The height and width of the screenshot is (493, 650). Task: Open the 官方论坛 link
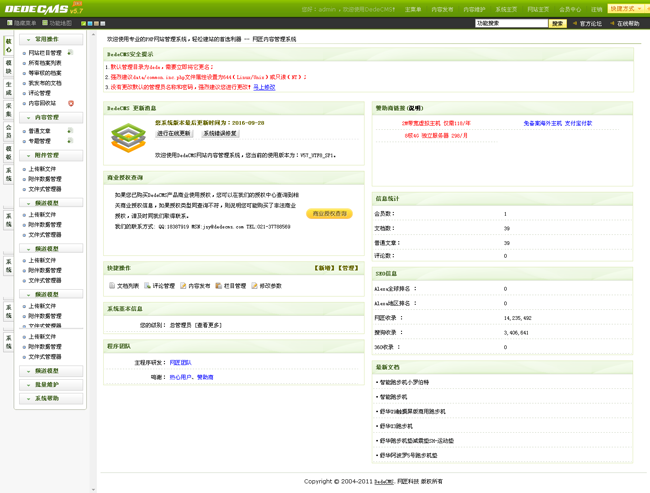point(591,24)
